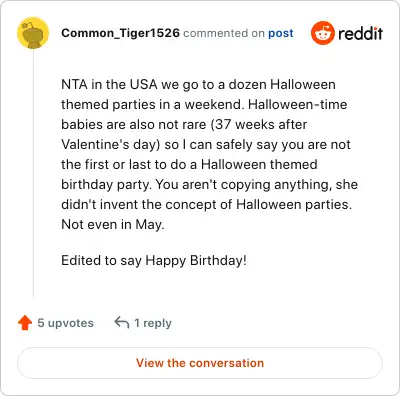The height and width of the screenshot is (396, 400).
Task: Click the "Not even in May." sentence
Action: click(113, 224)
